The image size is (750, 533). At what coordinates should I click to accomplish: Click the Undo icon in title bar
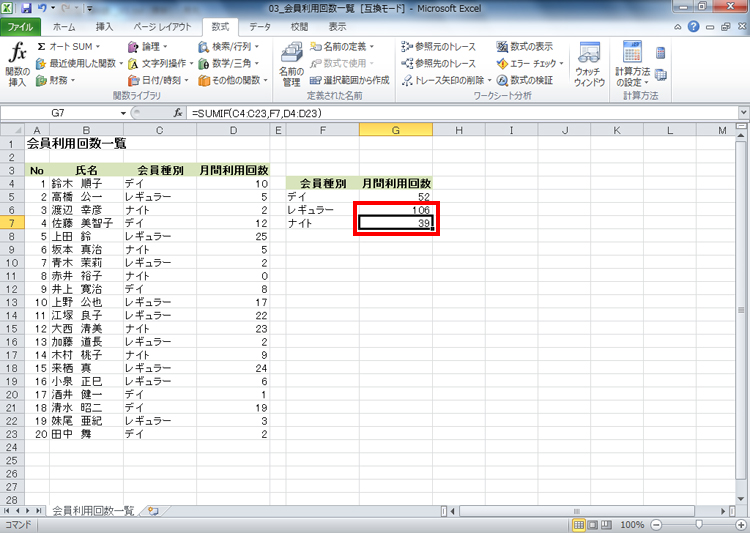click(42, 8)
